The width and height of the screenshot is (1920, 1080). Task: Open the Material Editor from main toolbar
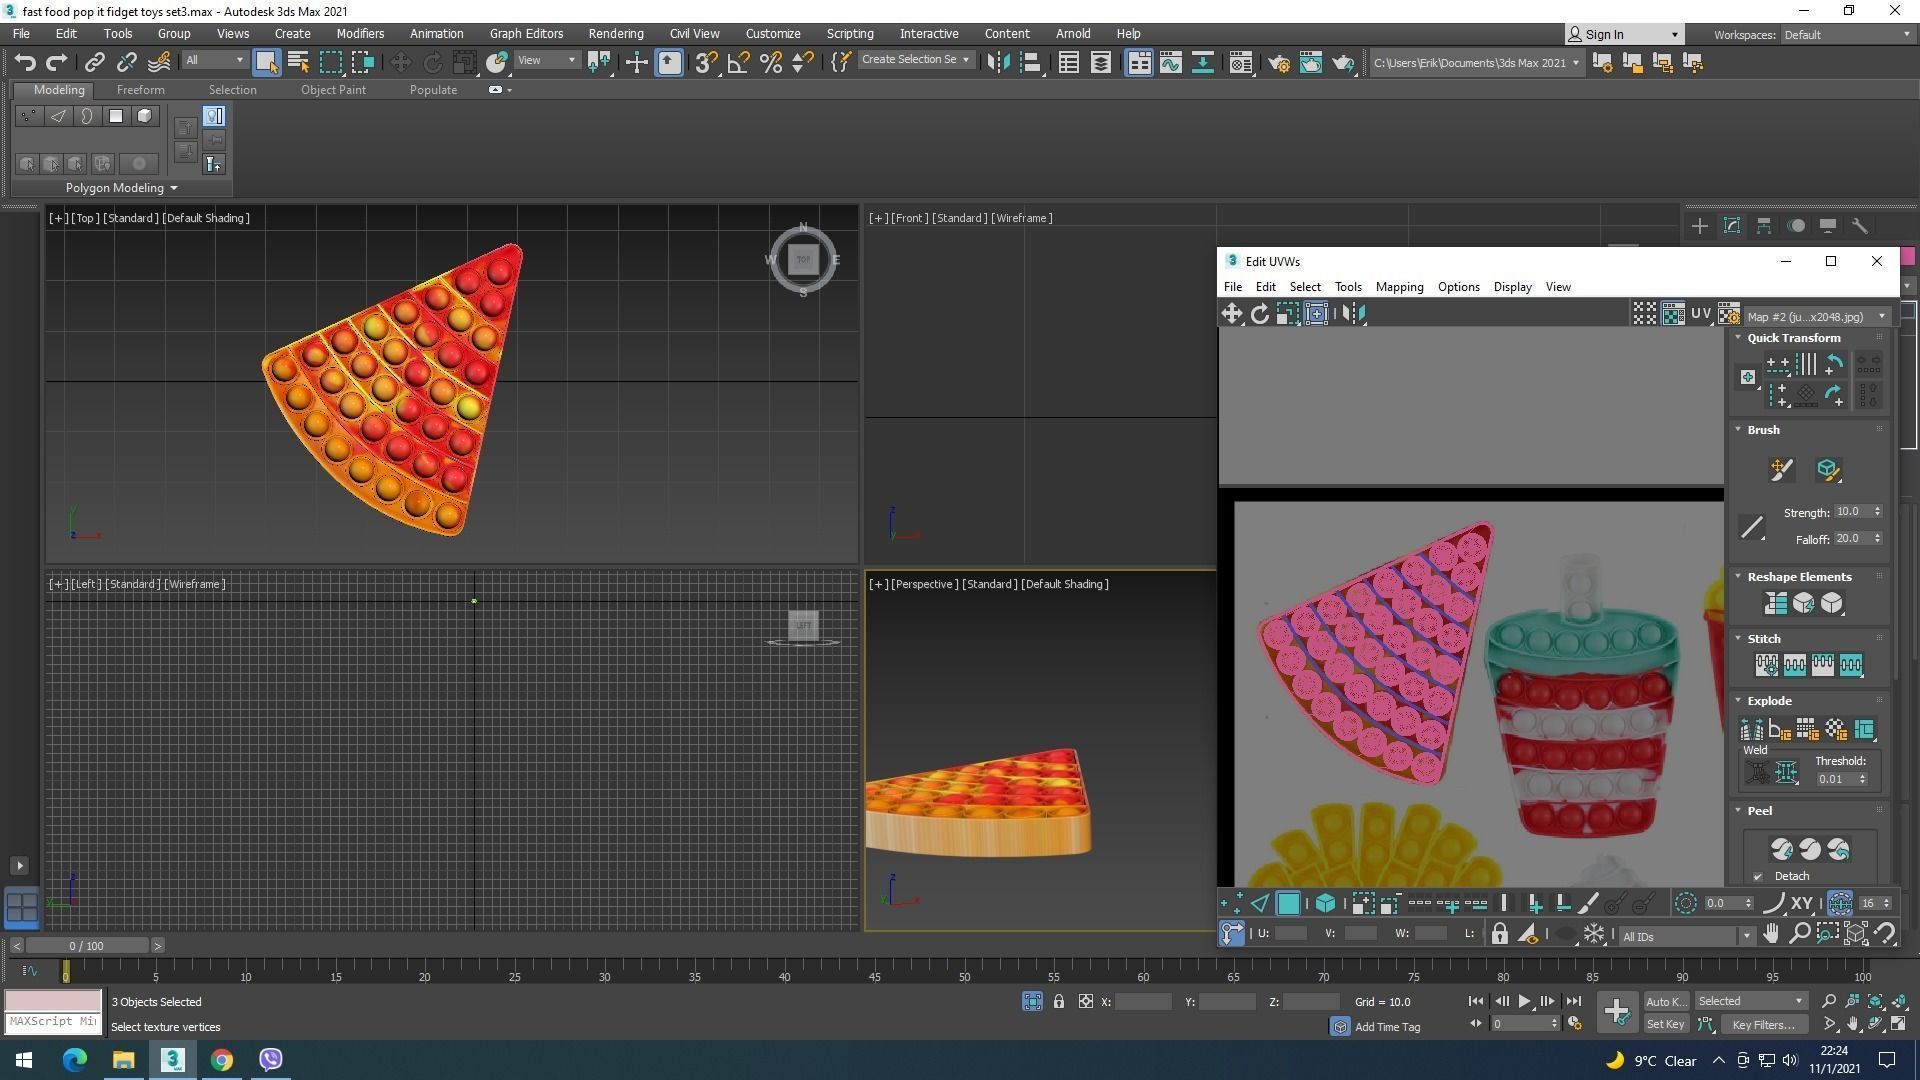[x=1240, y=63]
